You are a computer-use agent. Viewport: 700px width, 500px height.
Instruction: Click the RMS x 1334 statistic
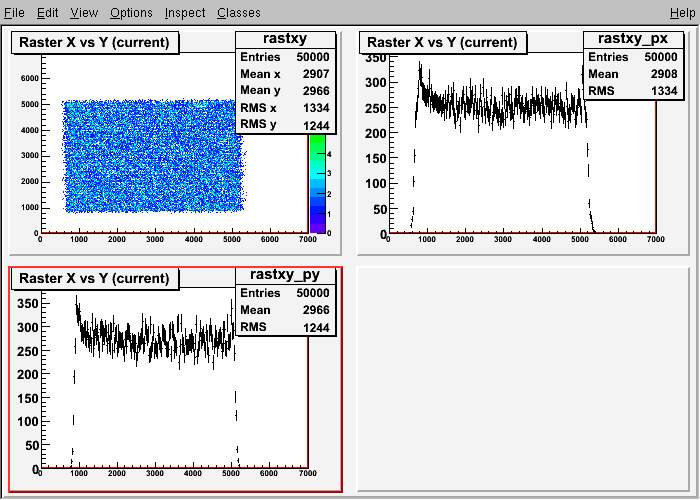285,108
